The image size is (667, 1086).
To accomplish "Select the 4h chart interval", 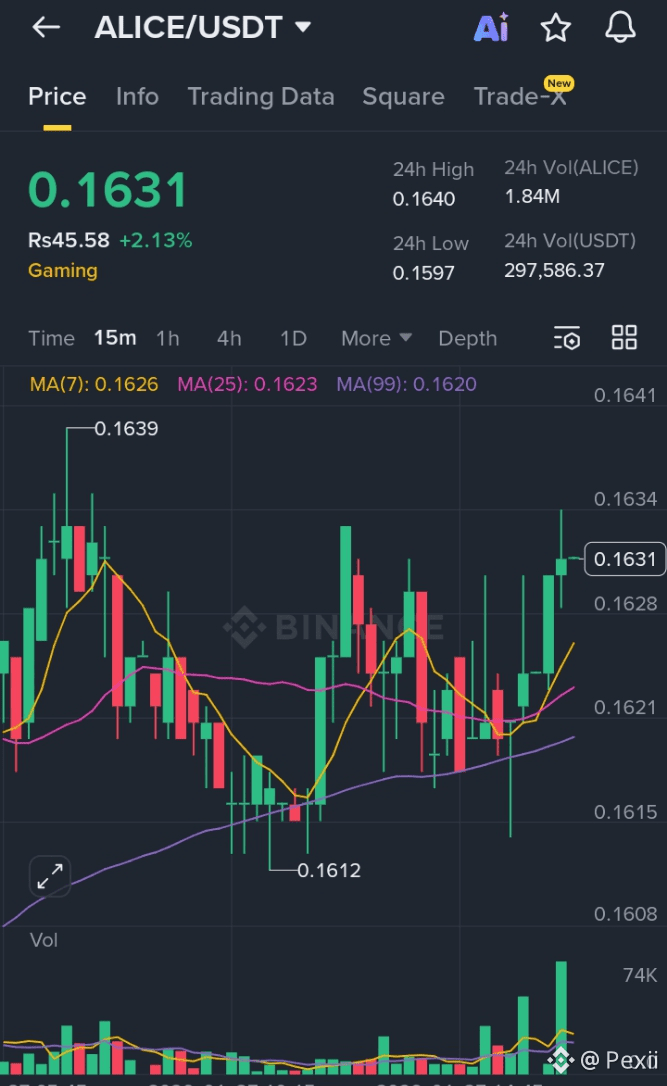I will tap(229, 338).
